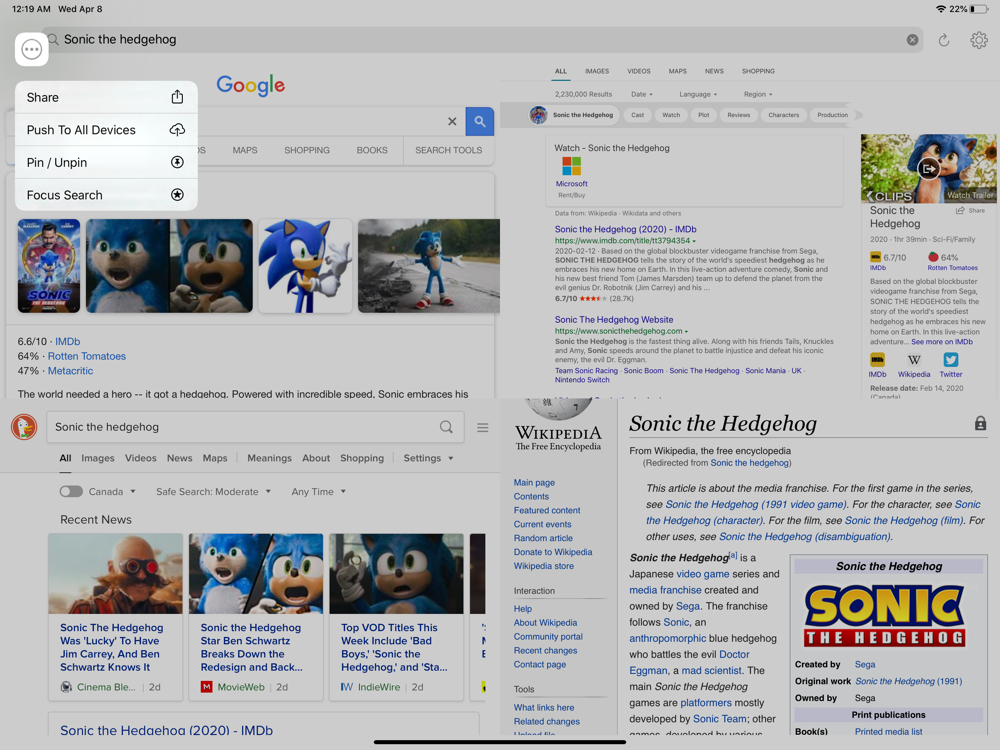Viewport: 1000px width, 750px height.
Task: Open Rotten Tomatoes link in Google pane
Action: pyautogui.click(x=87, y=356)
